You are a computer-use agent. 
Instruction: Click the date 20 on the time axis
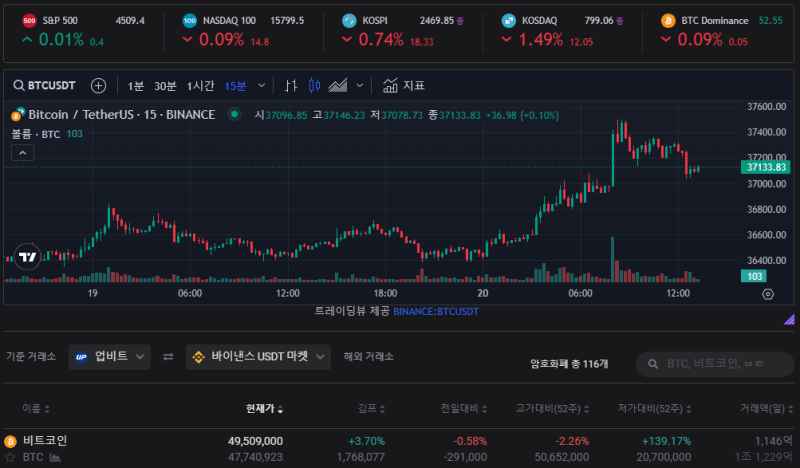483,293
